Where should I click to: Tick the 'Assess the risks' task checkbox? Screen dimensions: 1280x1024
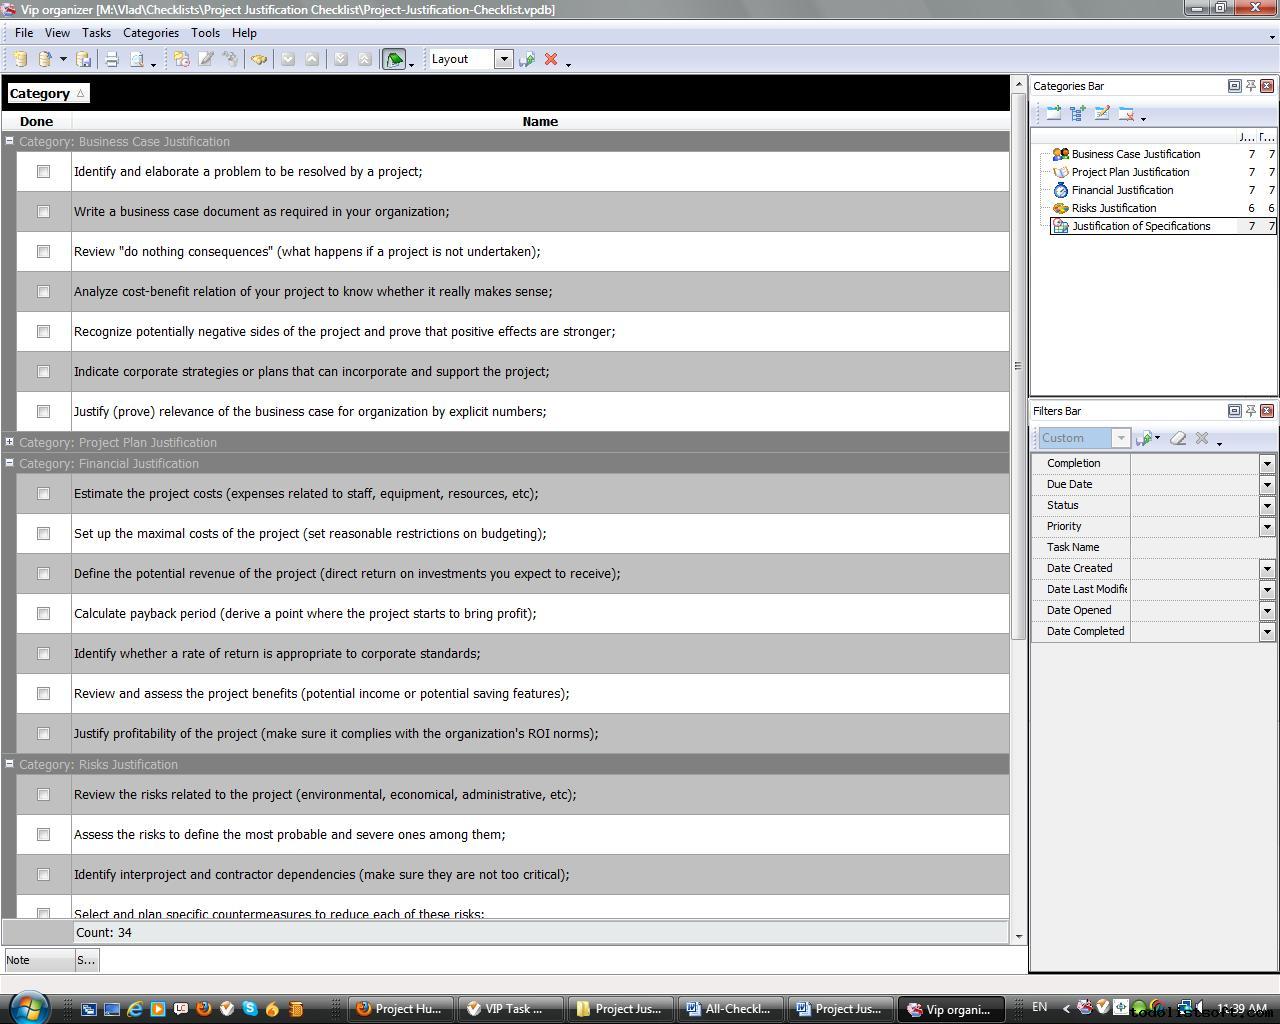[43, 835]
